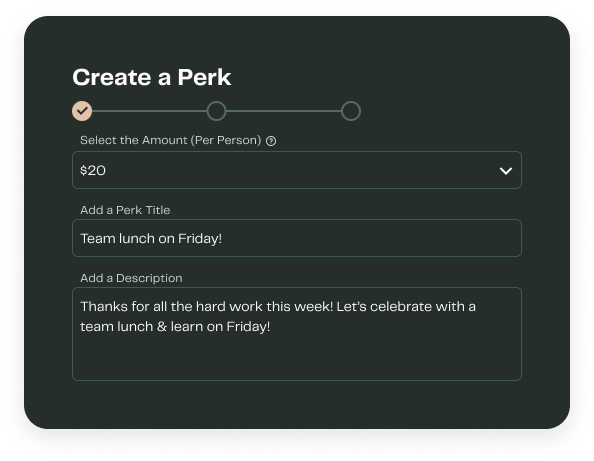The width and height of the screenshot is (594, 461).
Task: Click the completed first step checkmark circle
Action: [x=82, y=111]
